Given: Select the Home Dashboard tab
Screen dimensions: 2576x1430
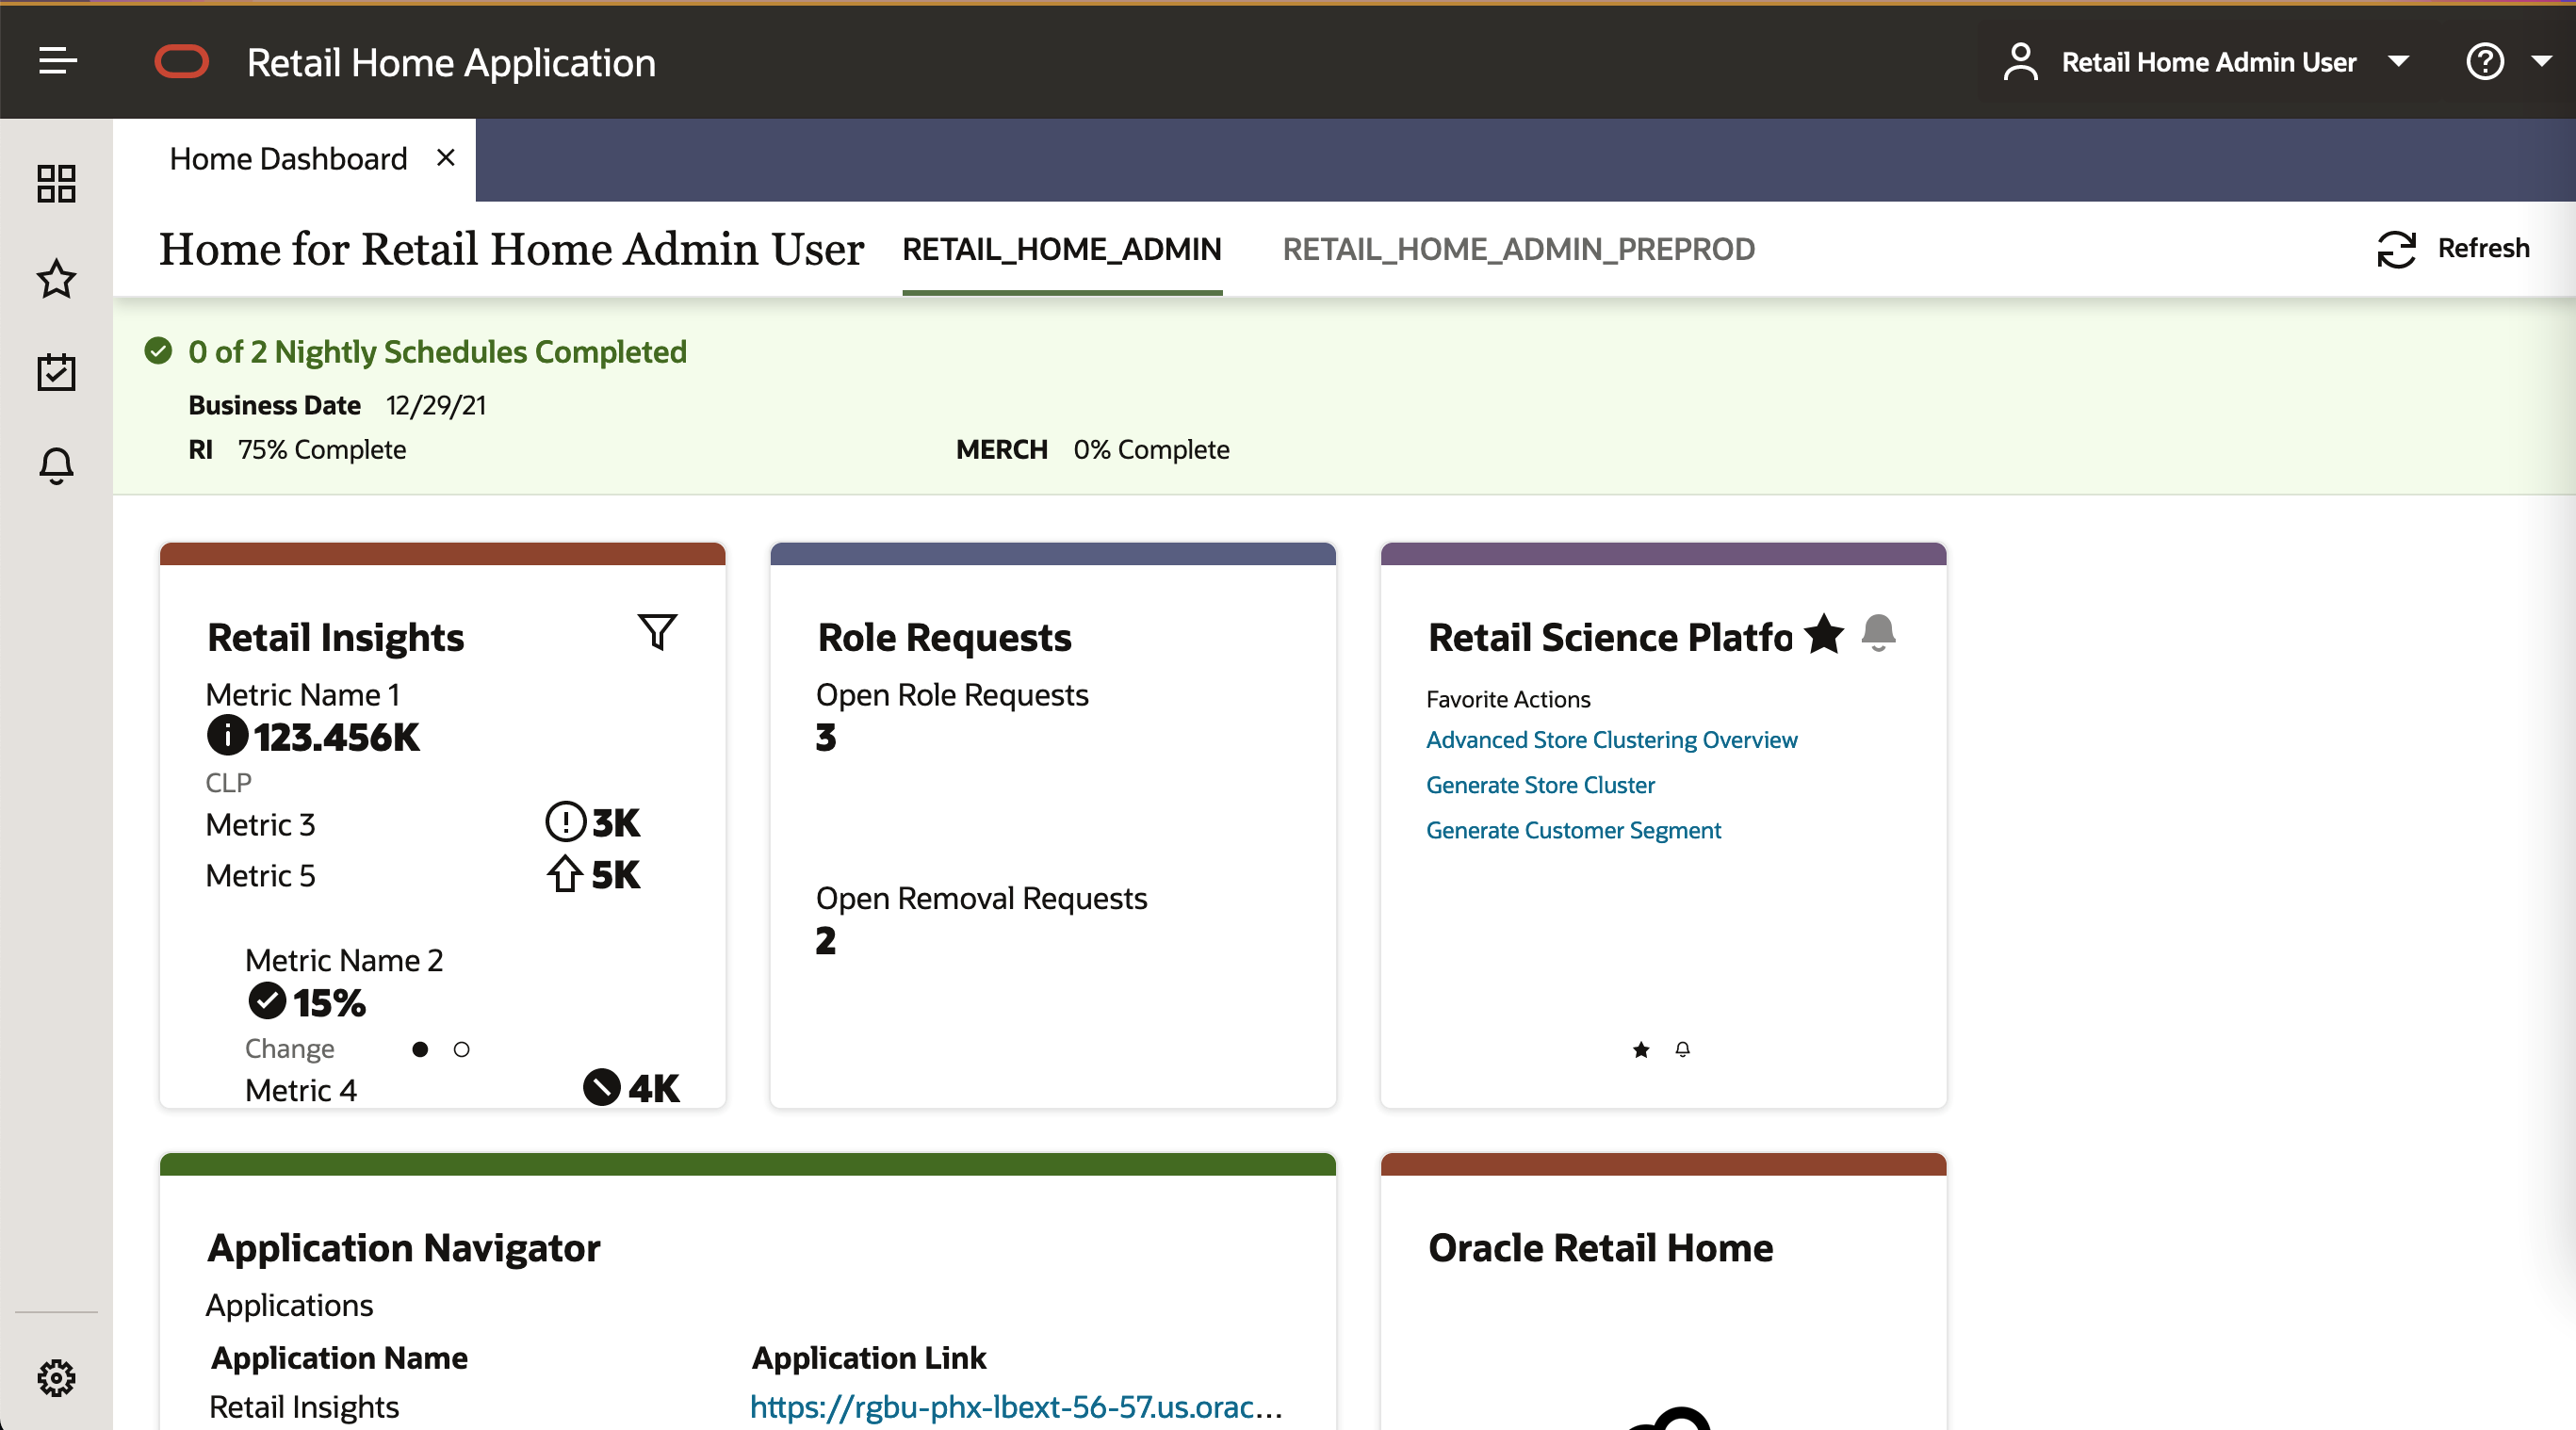Looking at the screenshot, I should point(288,158).
